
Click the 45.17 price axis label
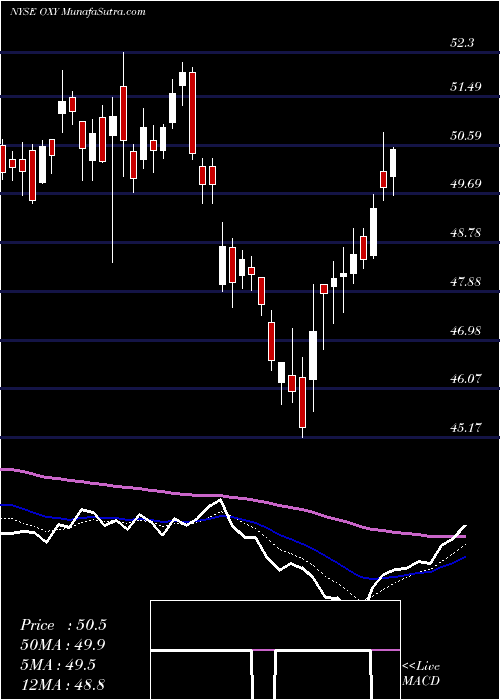pyautogui.click(x=466, y=428)
